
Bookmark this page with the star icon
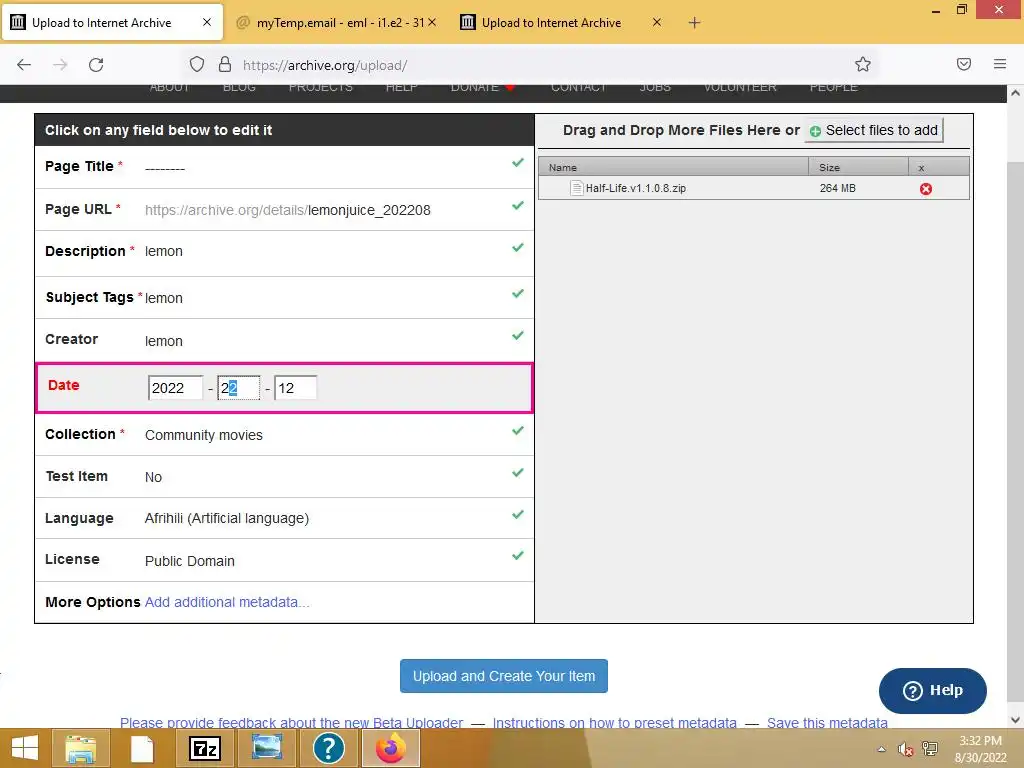coord(863,64)
